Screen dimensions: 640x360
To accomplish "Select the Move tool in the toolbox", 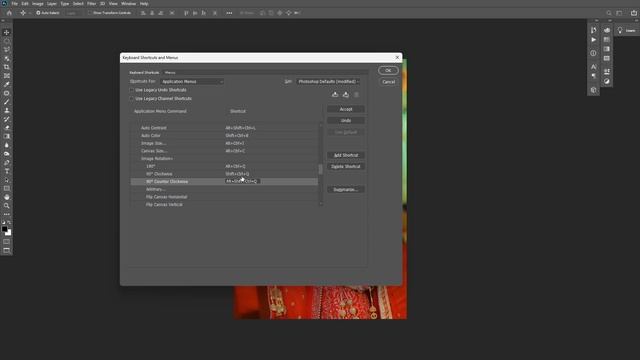I will tap(7, 32).
